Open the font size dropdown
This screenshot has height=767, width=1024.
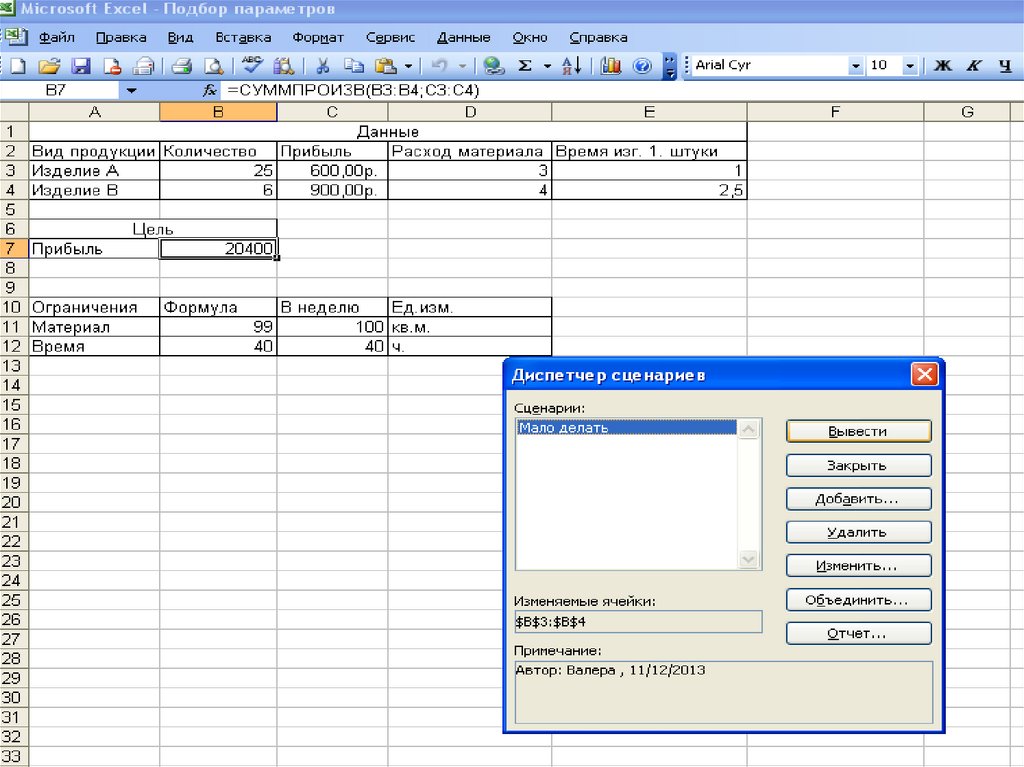(x=909, y=66)
